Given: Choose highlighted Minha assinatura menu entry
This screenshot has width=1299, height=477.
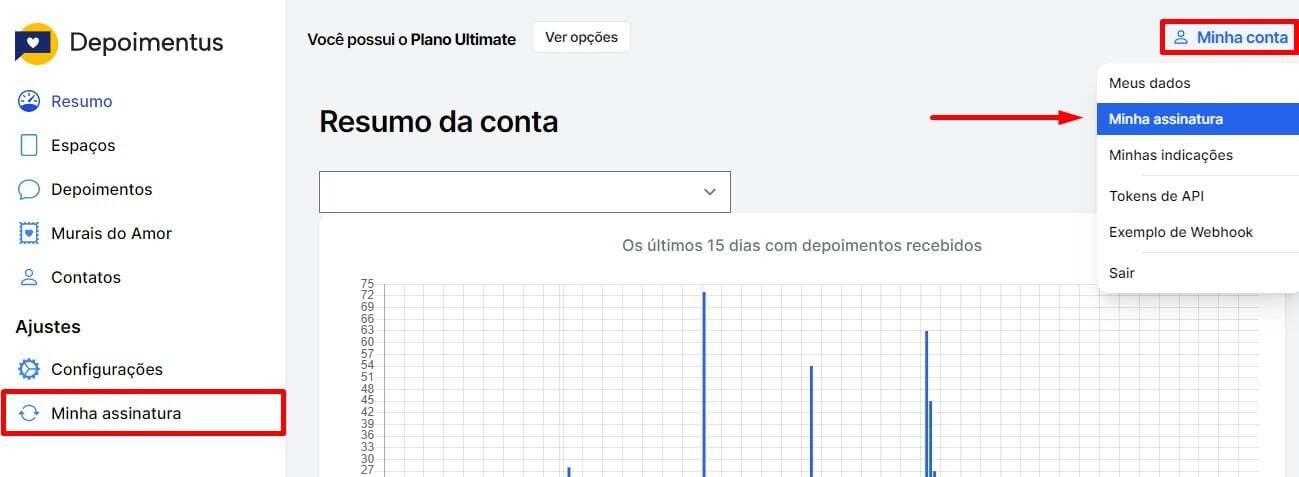Looking at the screenshot, I should [x=1165, y=119].
